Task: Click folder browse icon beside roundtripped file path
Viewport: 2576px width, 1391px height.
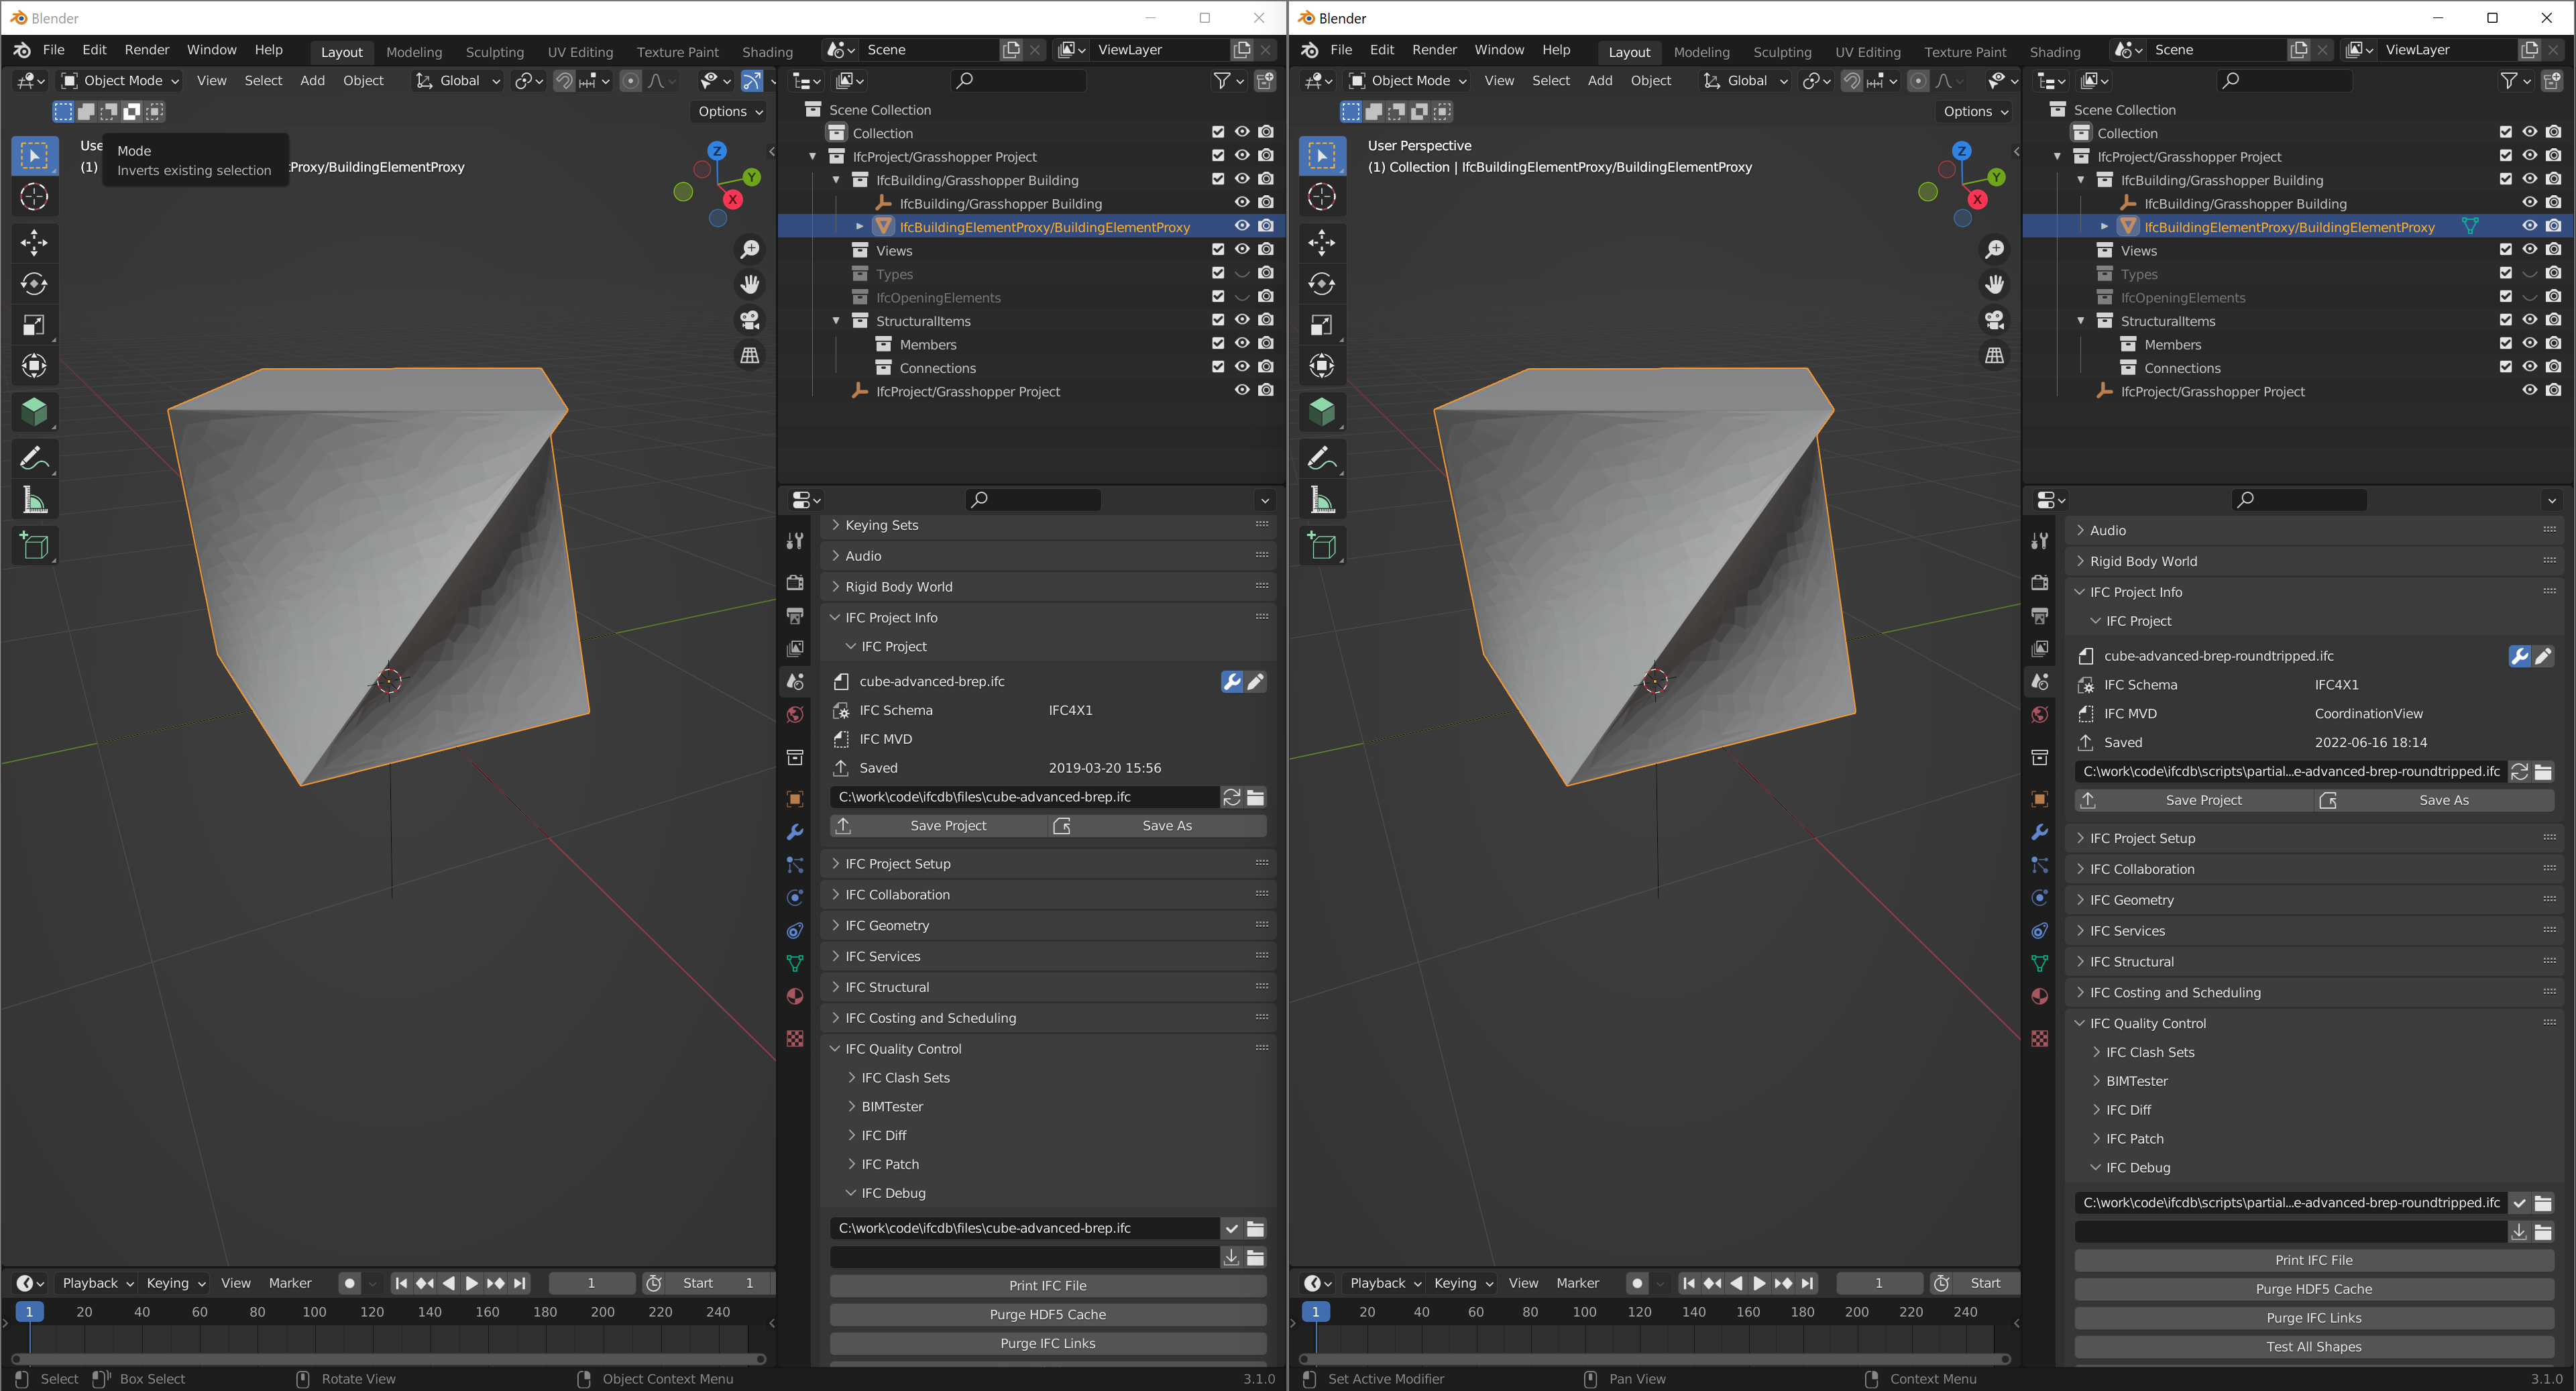Action: (2543, 772)
